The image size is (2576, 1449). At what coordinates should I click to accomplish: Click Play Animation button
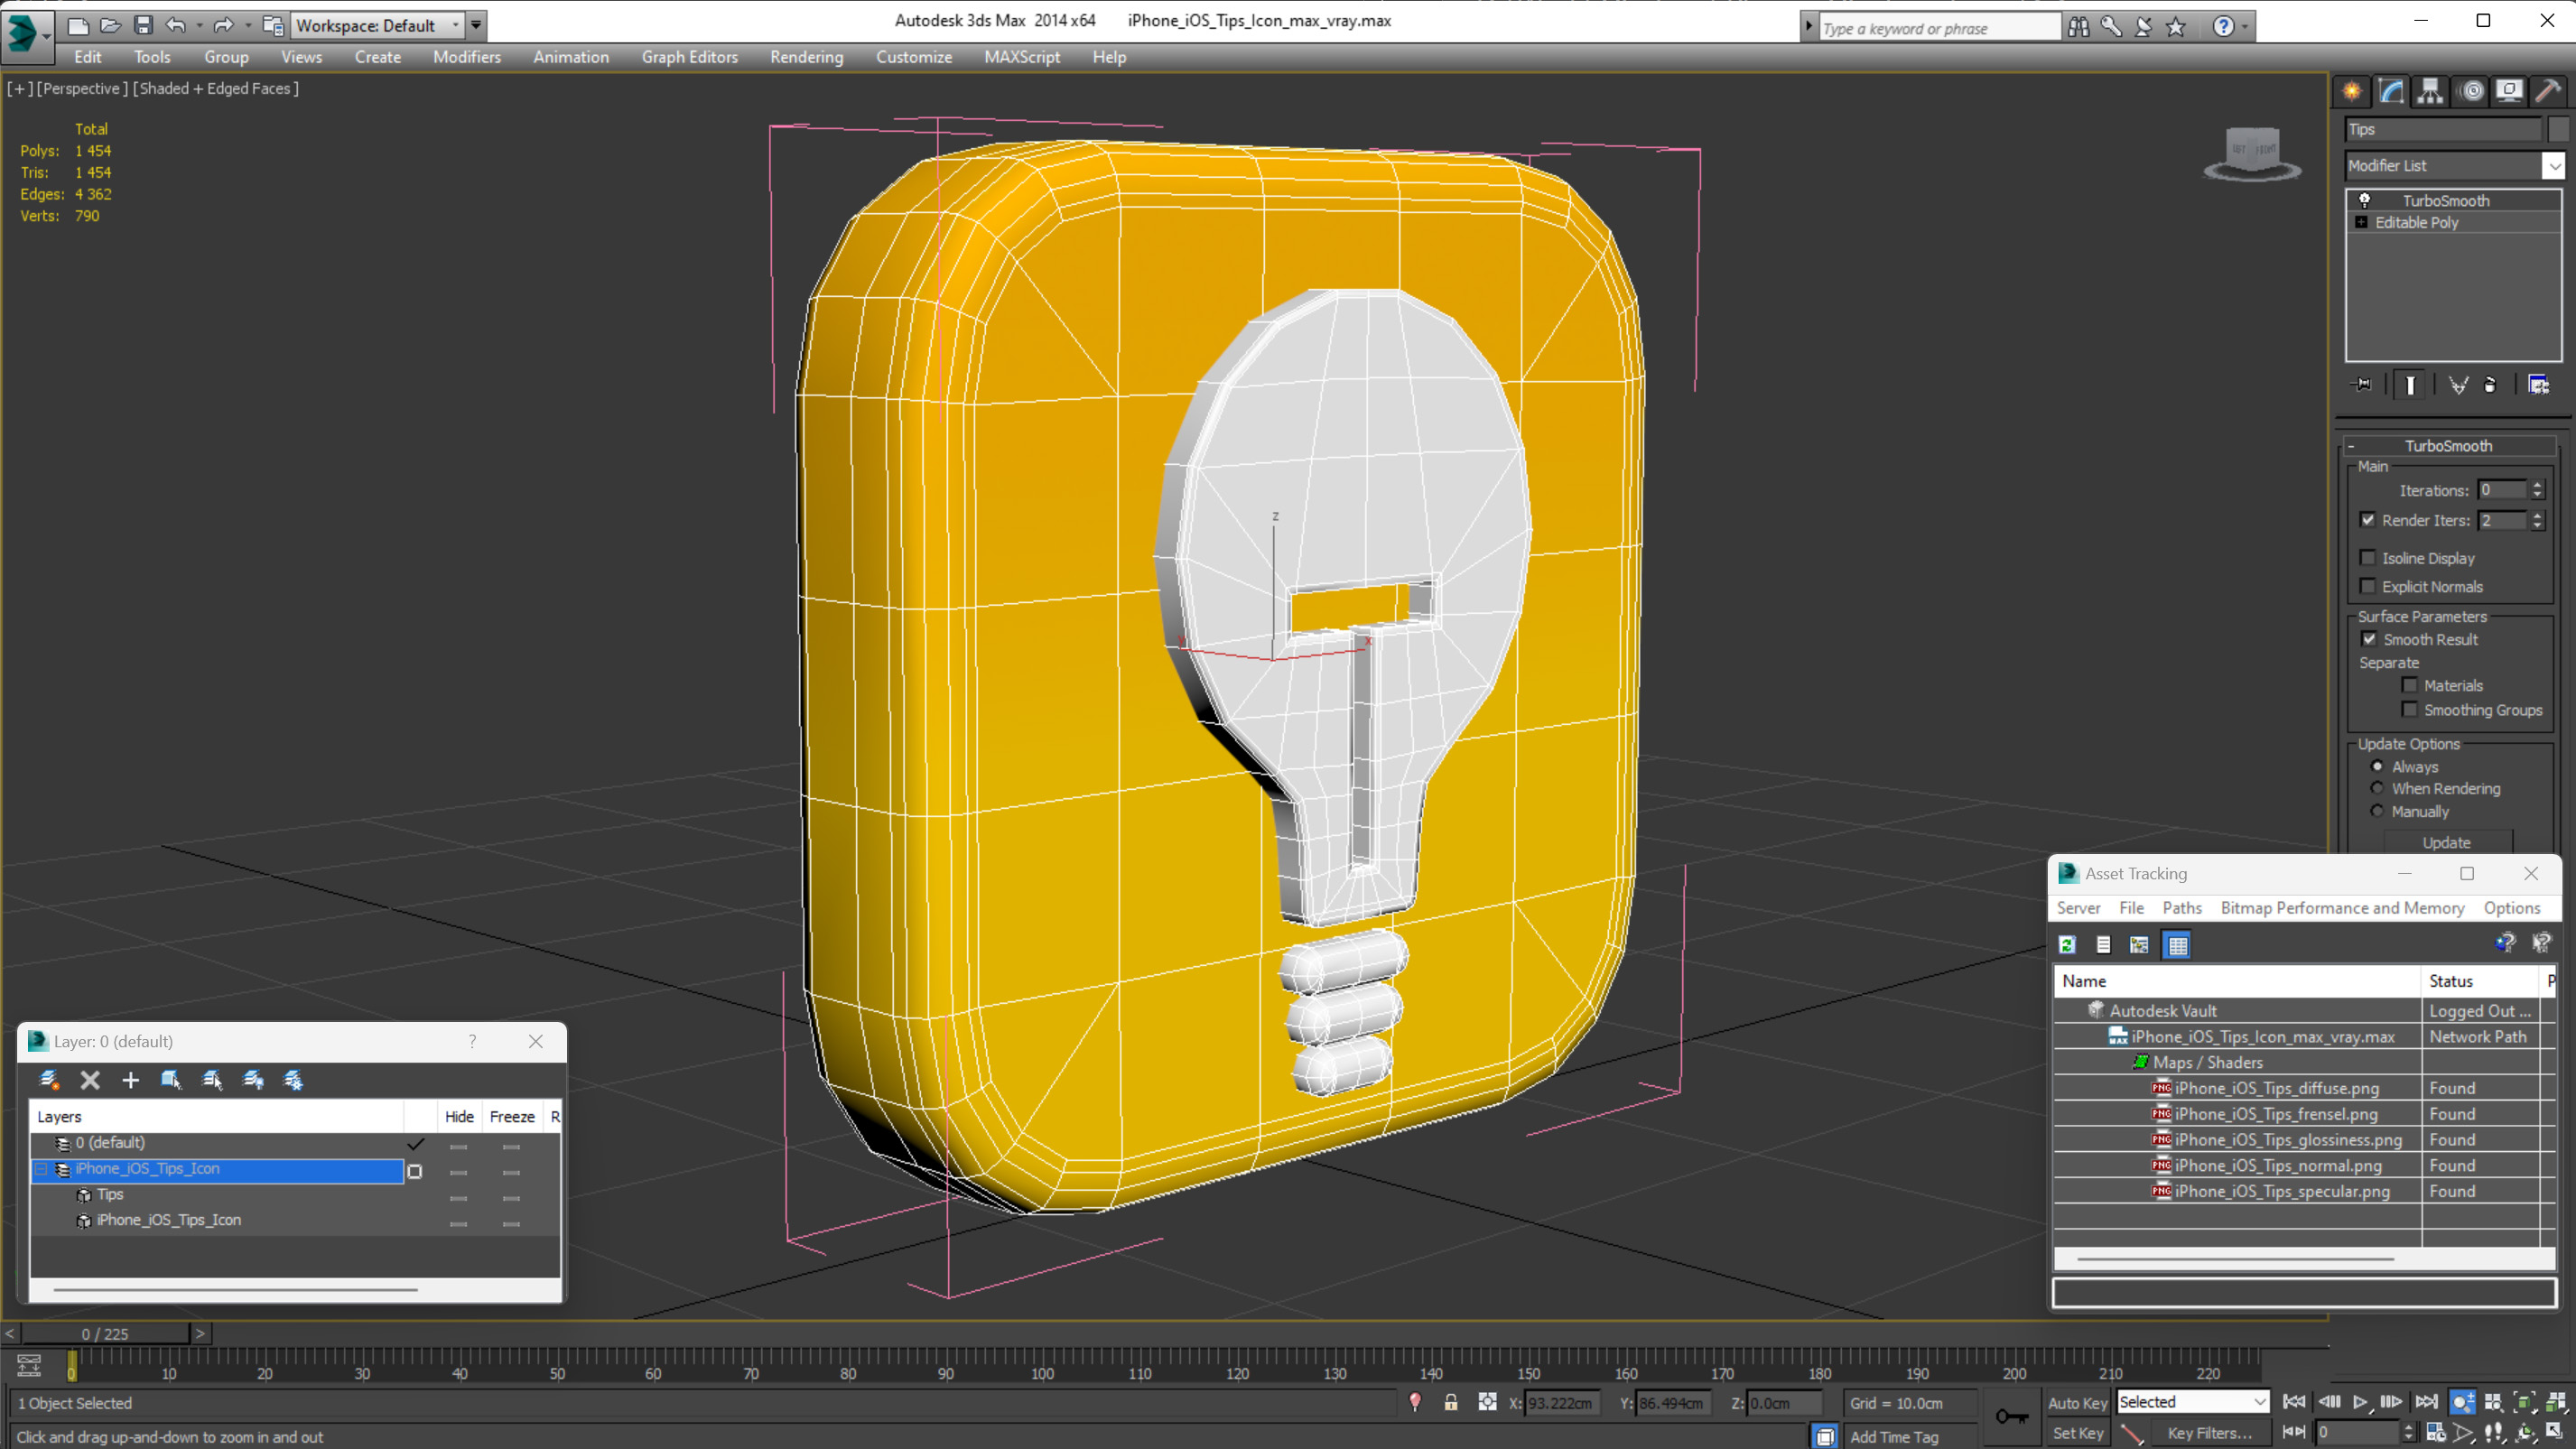coord(2360,1402)
